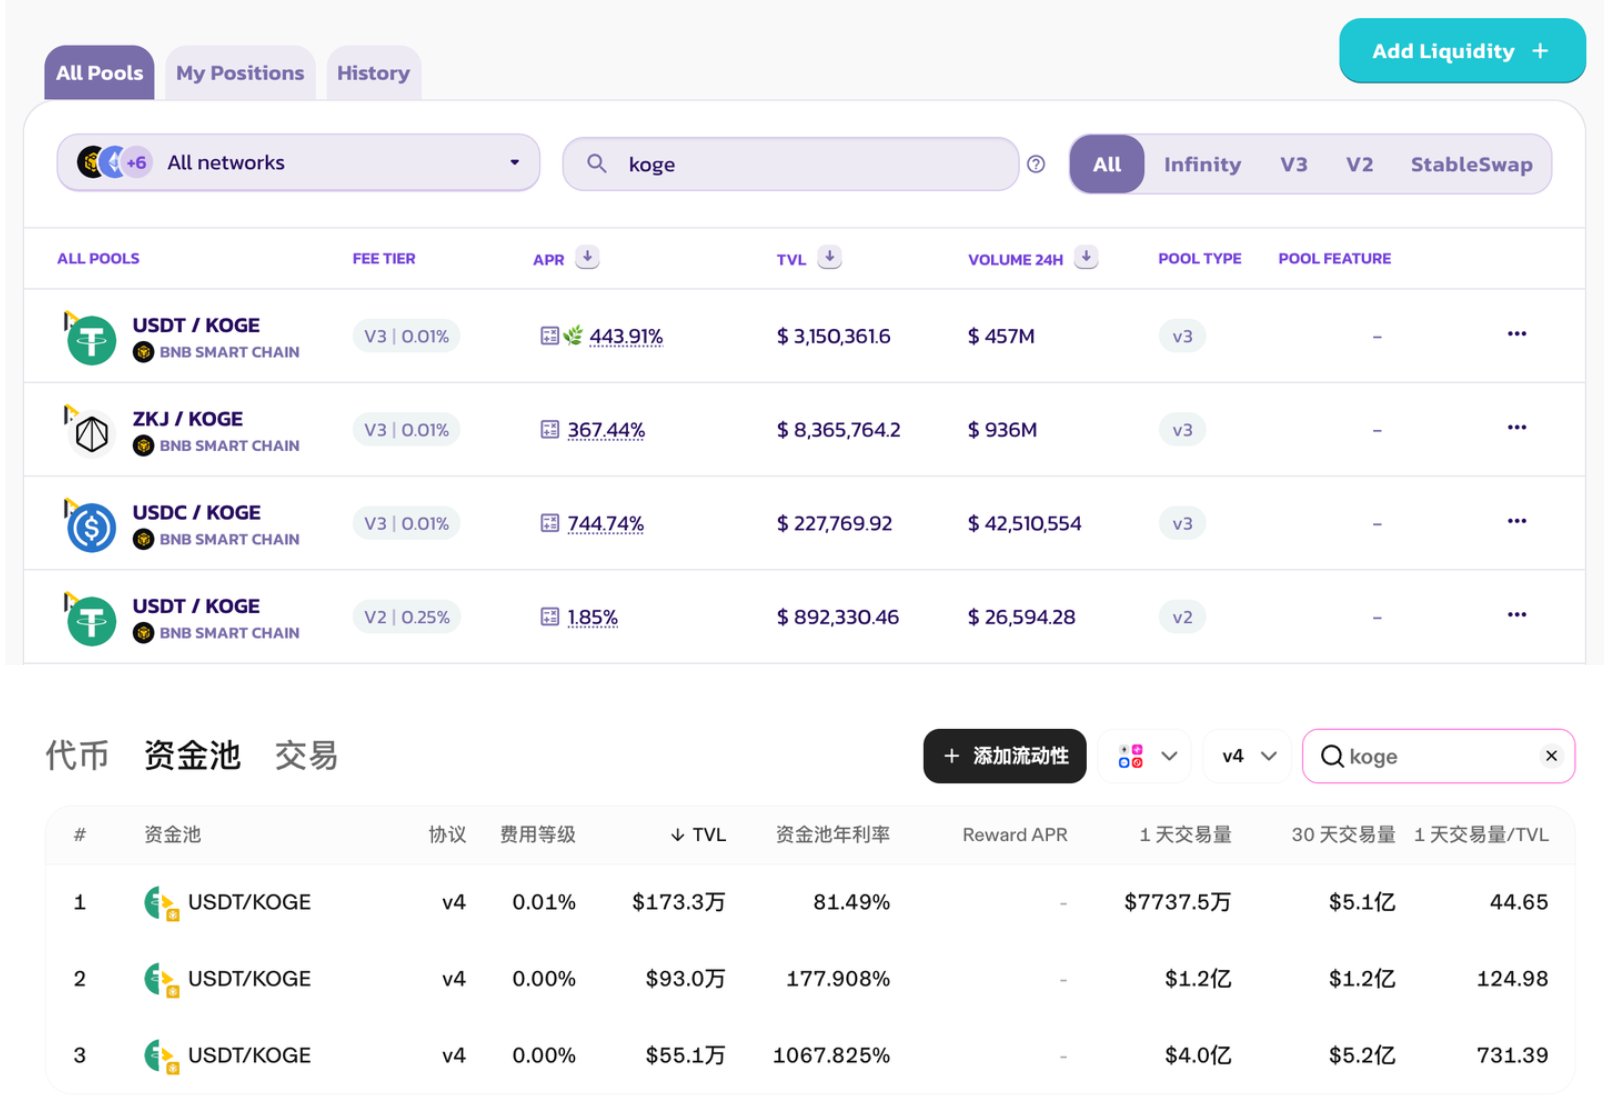The width and height of the screenshot is (1610, 1120).
Task: Click the V3 | 0.01% fee badge for USDC / KOGE
Action: 406,523
